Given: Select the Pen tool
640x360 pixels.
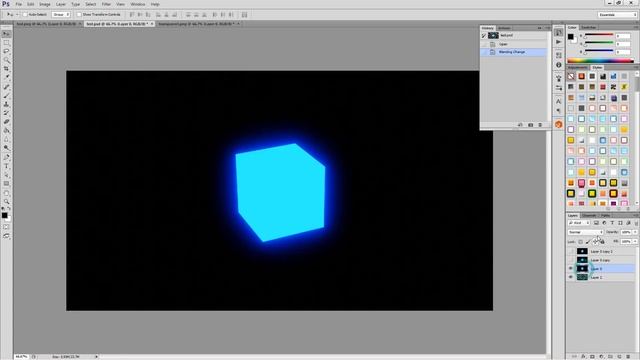Looking at the screenshot, I should click(x=6, y=157).
